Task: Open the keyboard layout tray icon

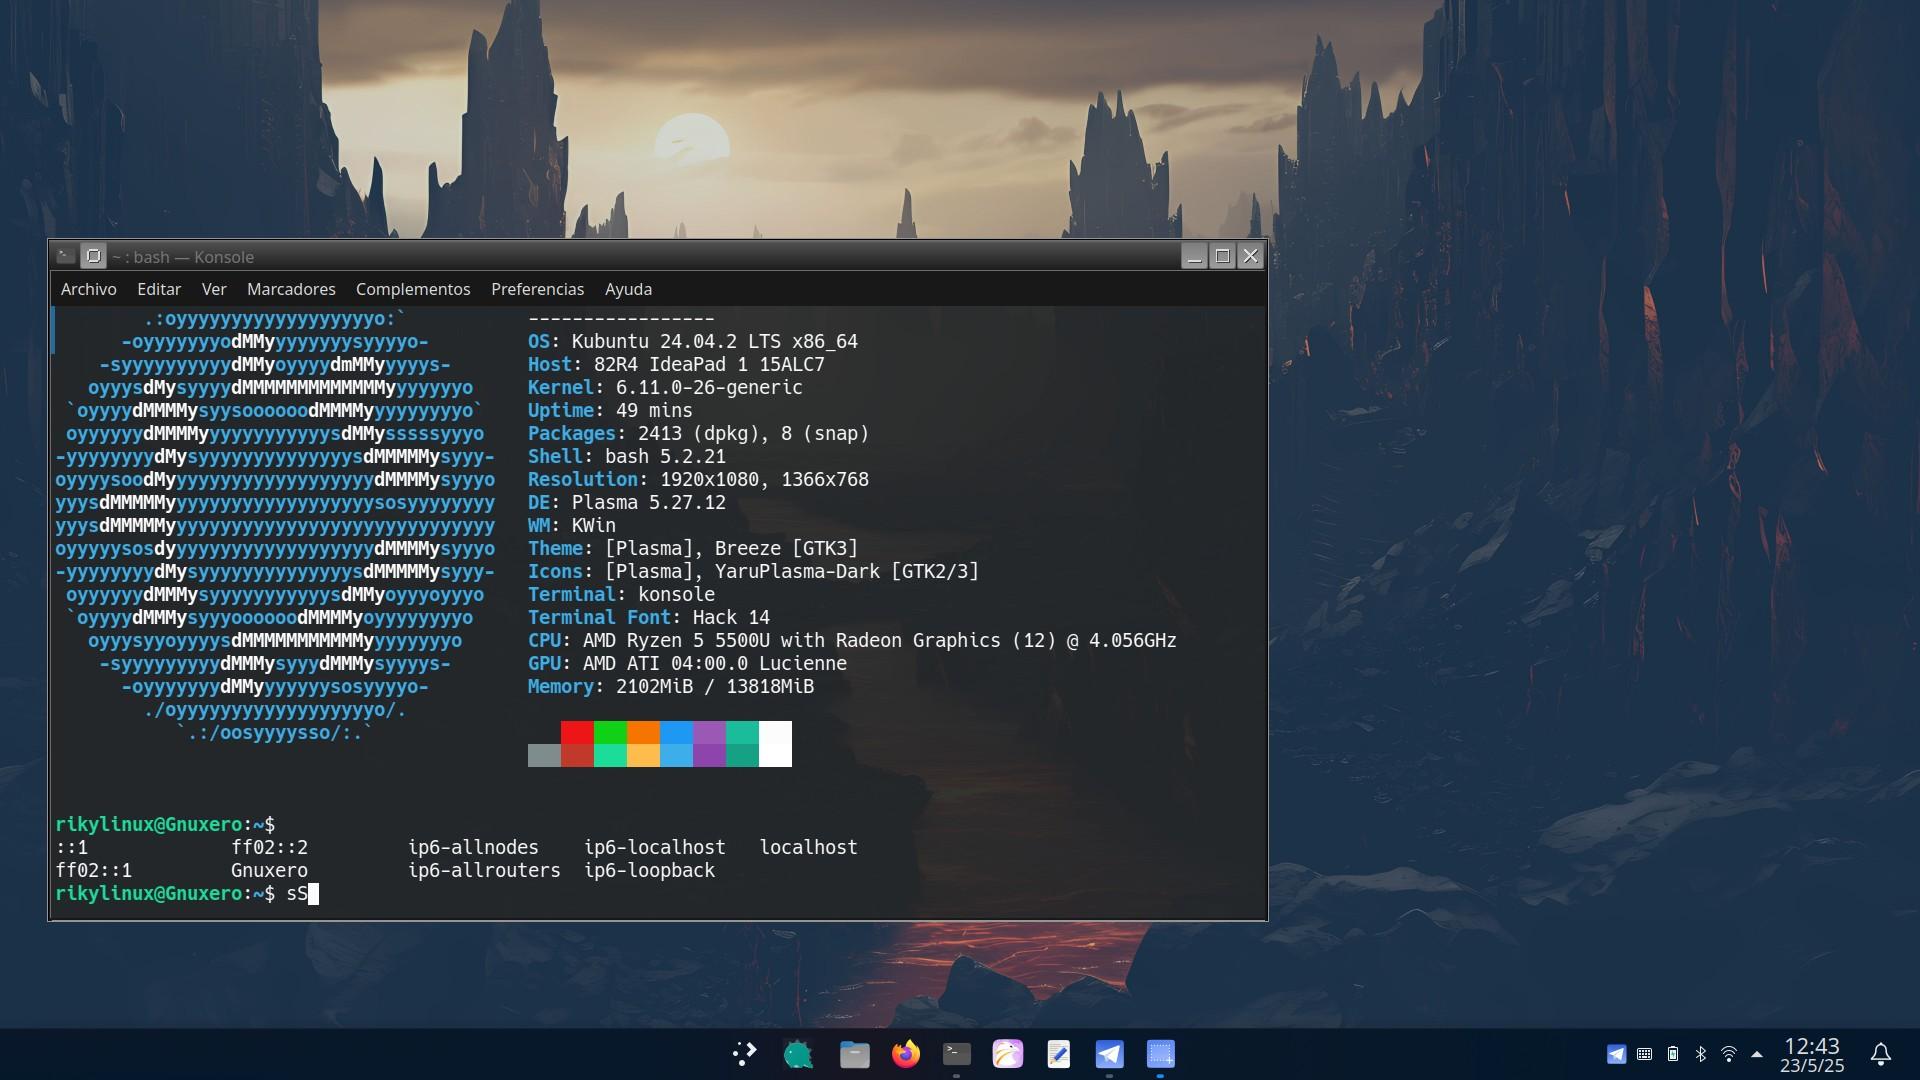Action: point(1644,1054)
